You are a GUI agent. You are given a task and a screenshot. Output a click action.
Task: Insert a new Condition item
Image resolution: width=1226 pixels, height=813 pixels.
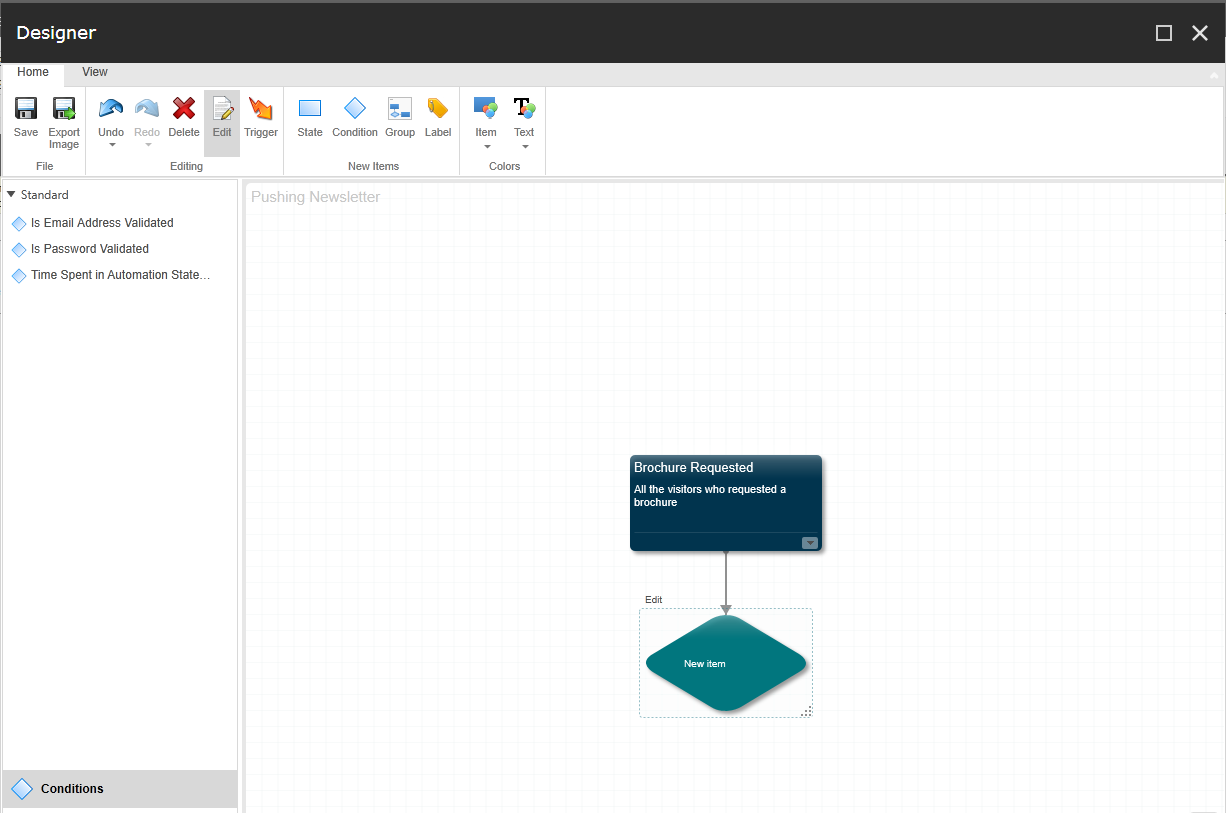click(x=355, y=118)
